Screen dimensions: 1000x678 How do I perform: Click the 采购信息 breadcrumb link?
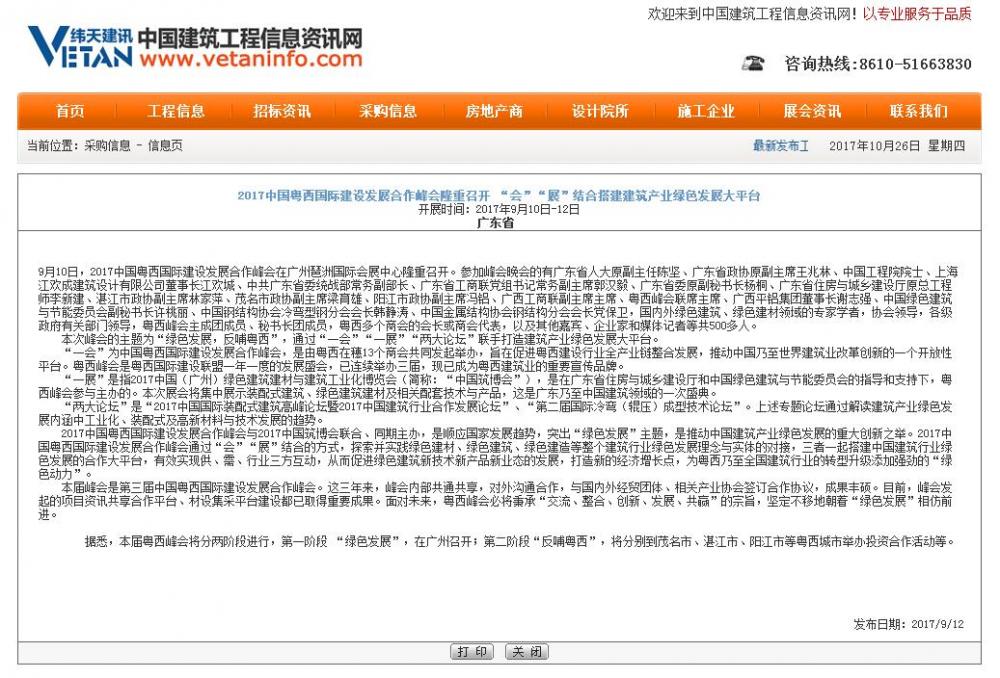(x=107, y=146)
